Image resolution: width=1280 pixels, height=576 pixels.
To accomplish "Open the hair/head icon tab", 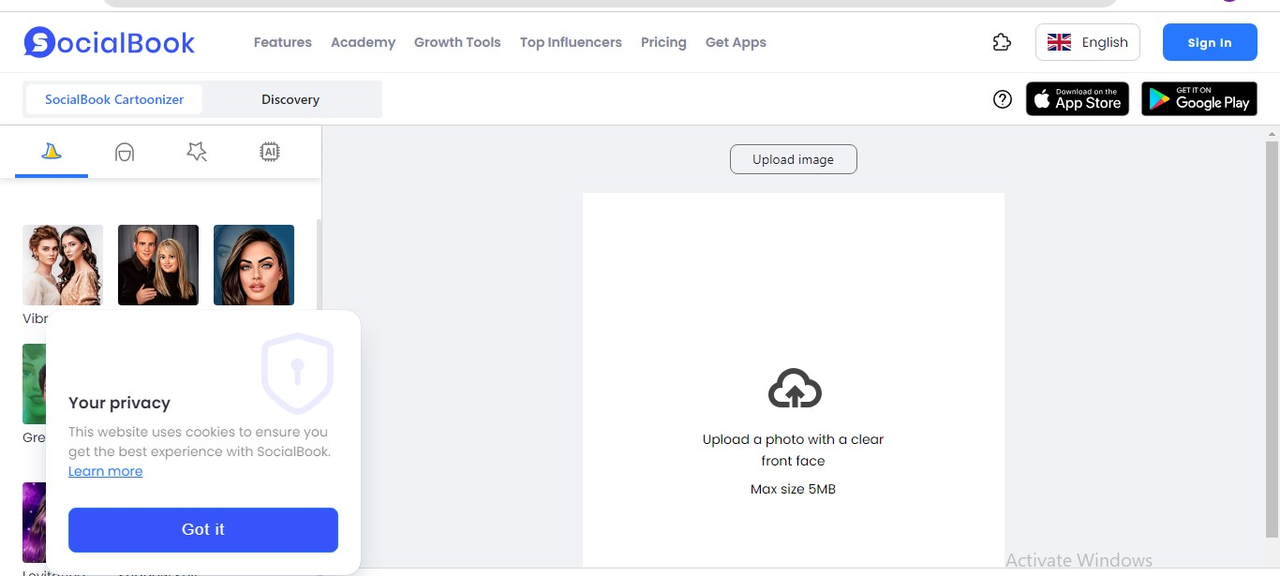I will 124,152.
